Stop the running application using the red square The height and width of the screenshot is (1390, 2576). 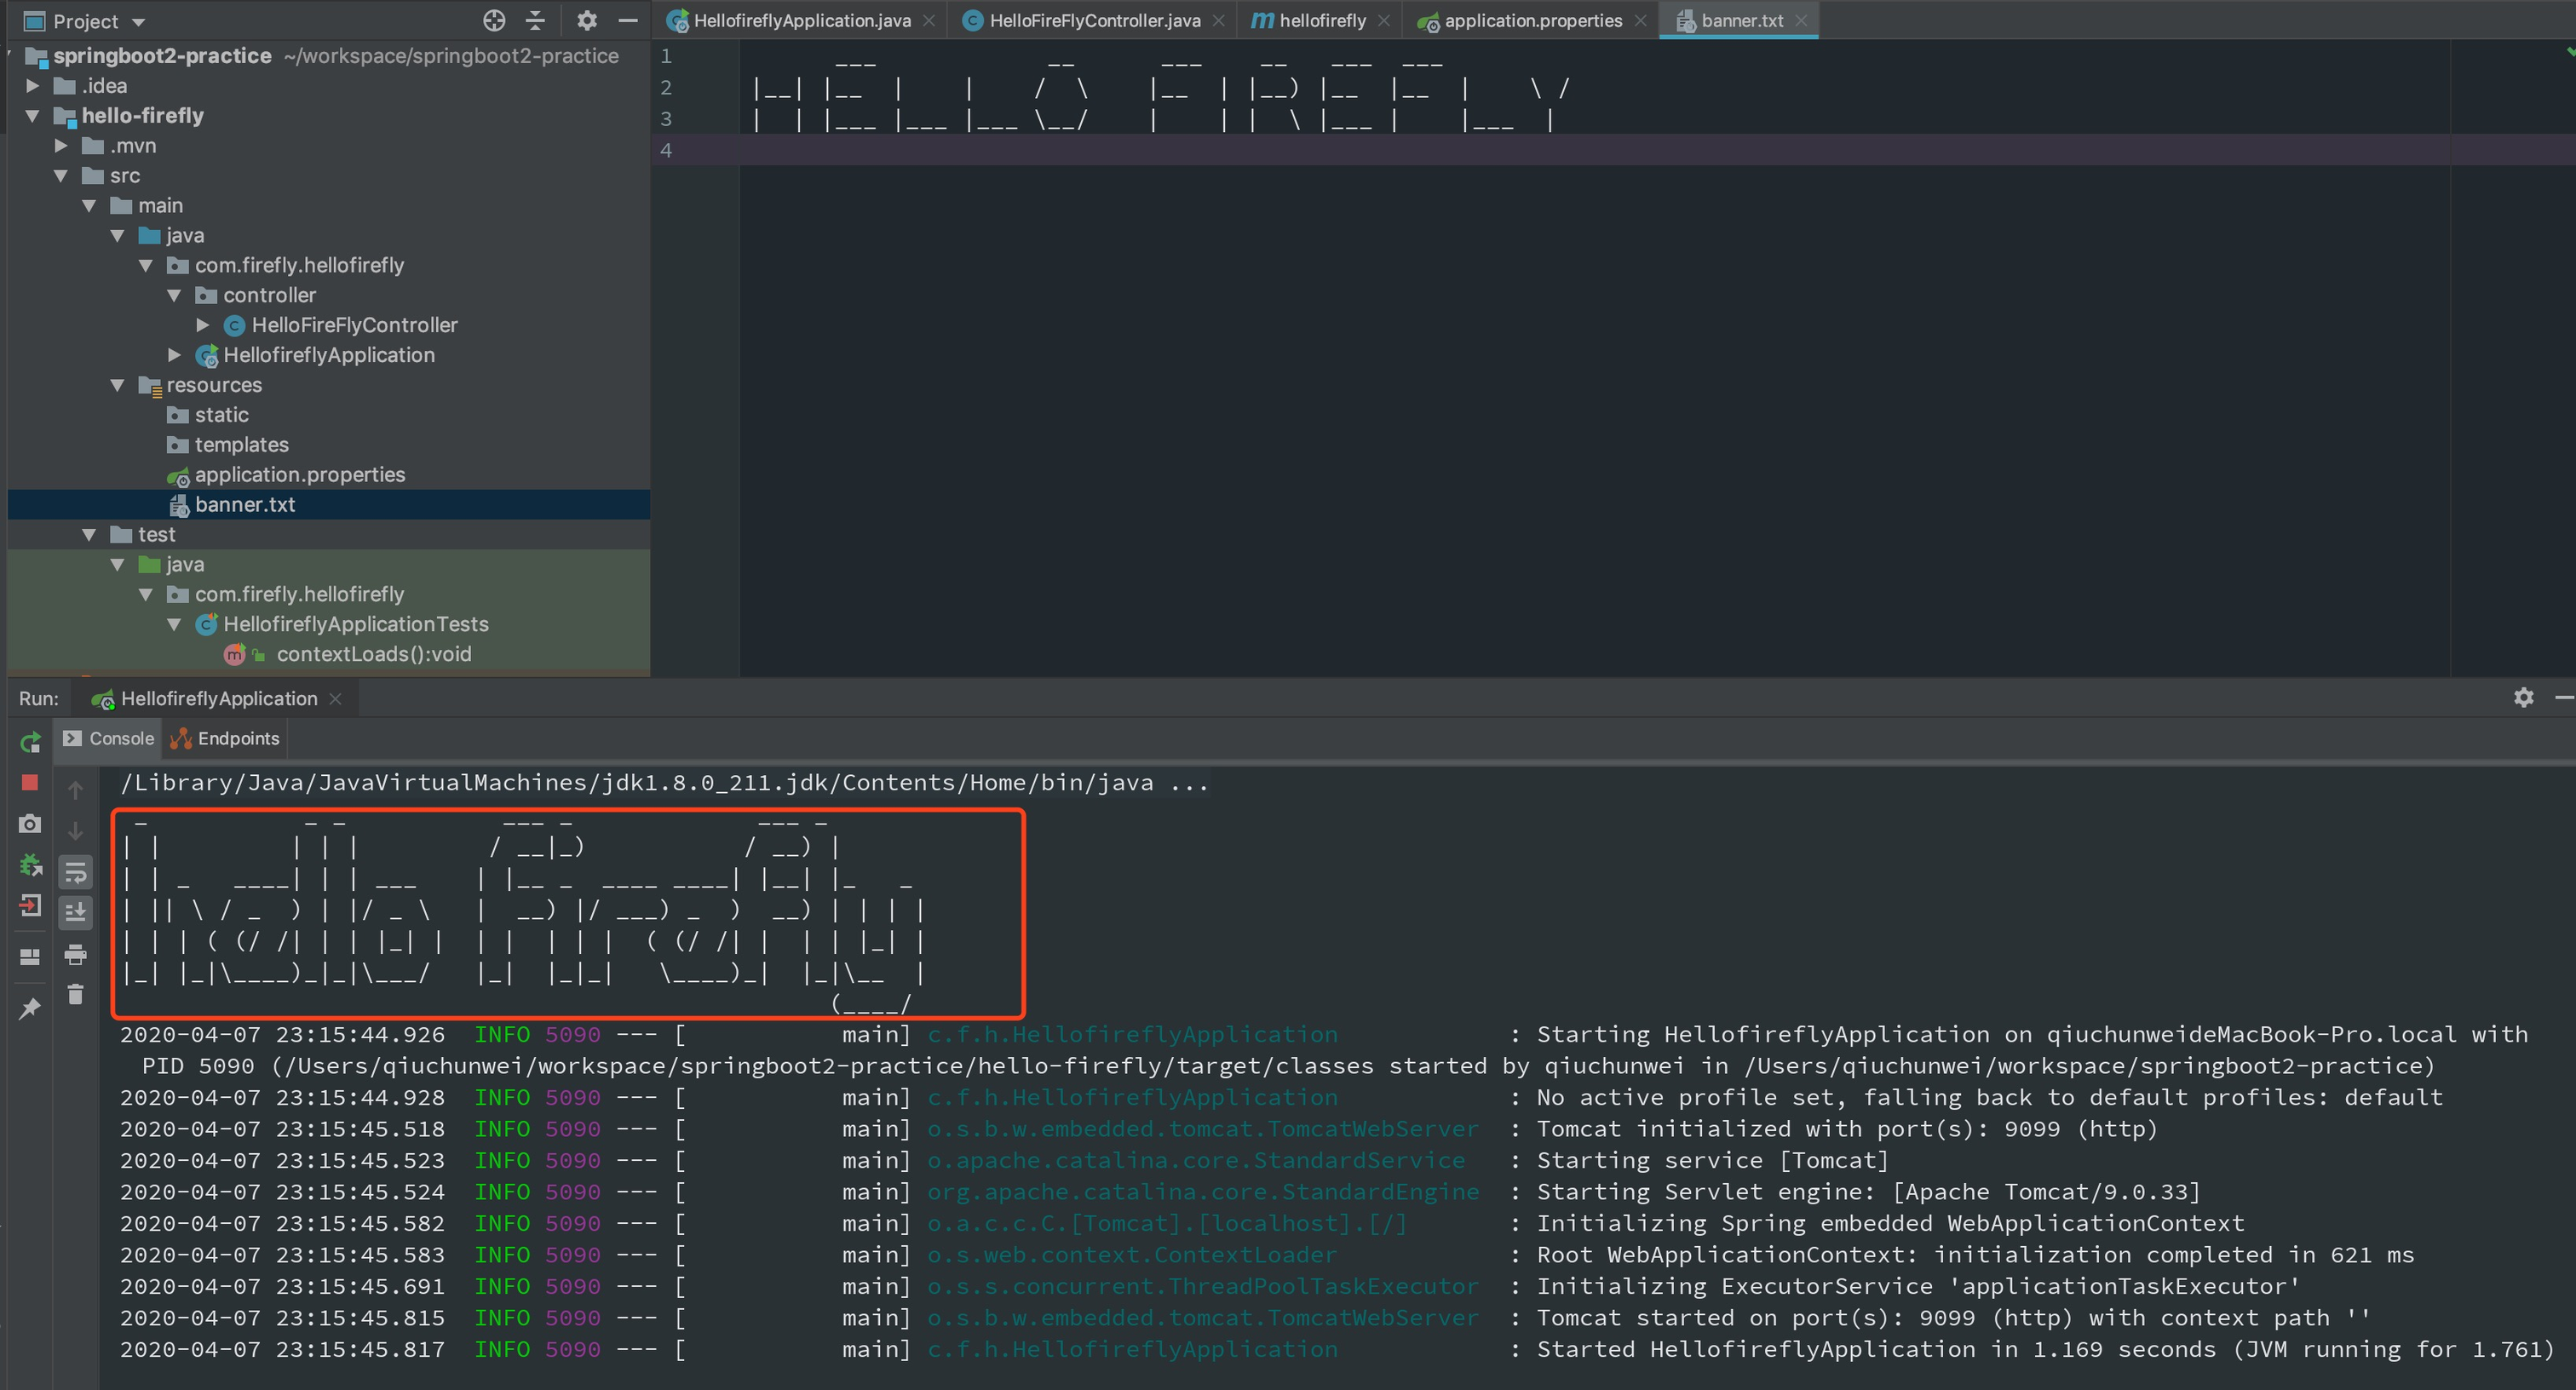click(30, 782)
